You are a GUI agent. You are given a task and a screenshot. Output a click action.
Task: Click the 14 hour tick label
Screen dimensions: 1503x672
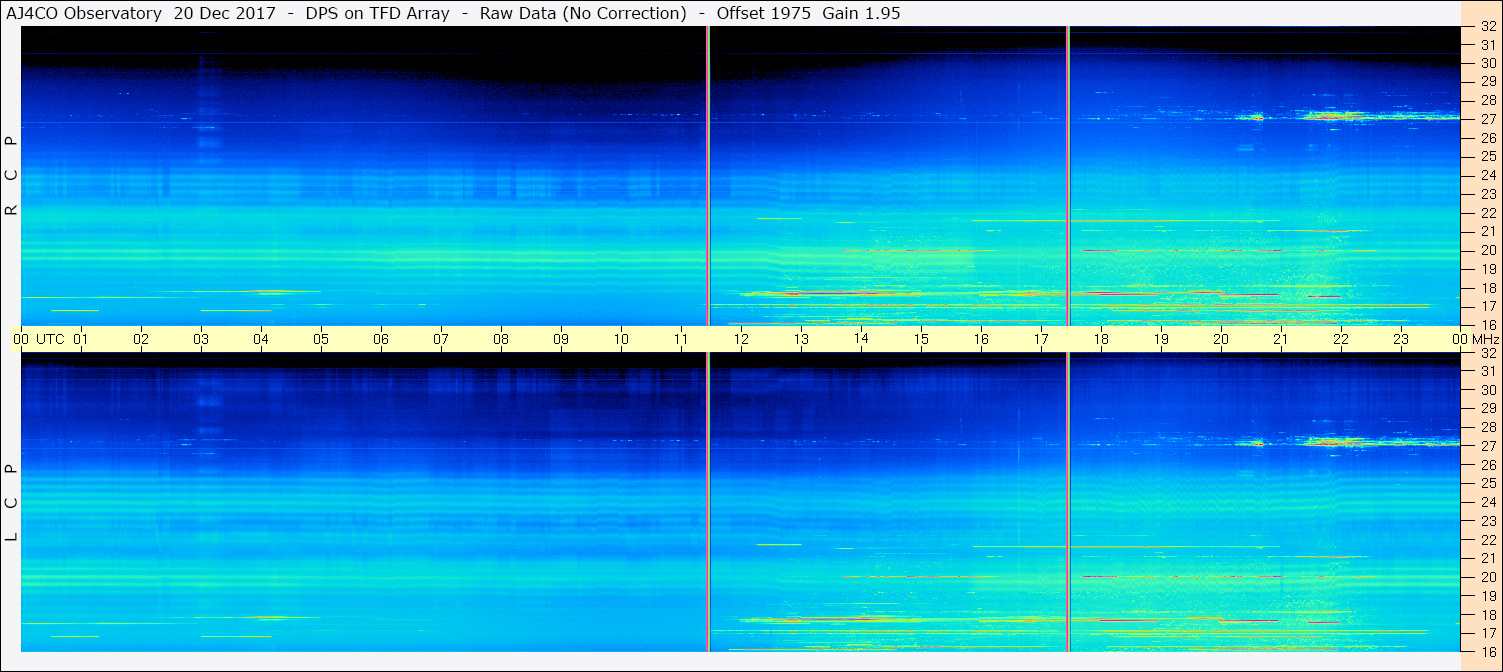[x=861, y=339]
